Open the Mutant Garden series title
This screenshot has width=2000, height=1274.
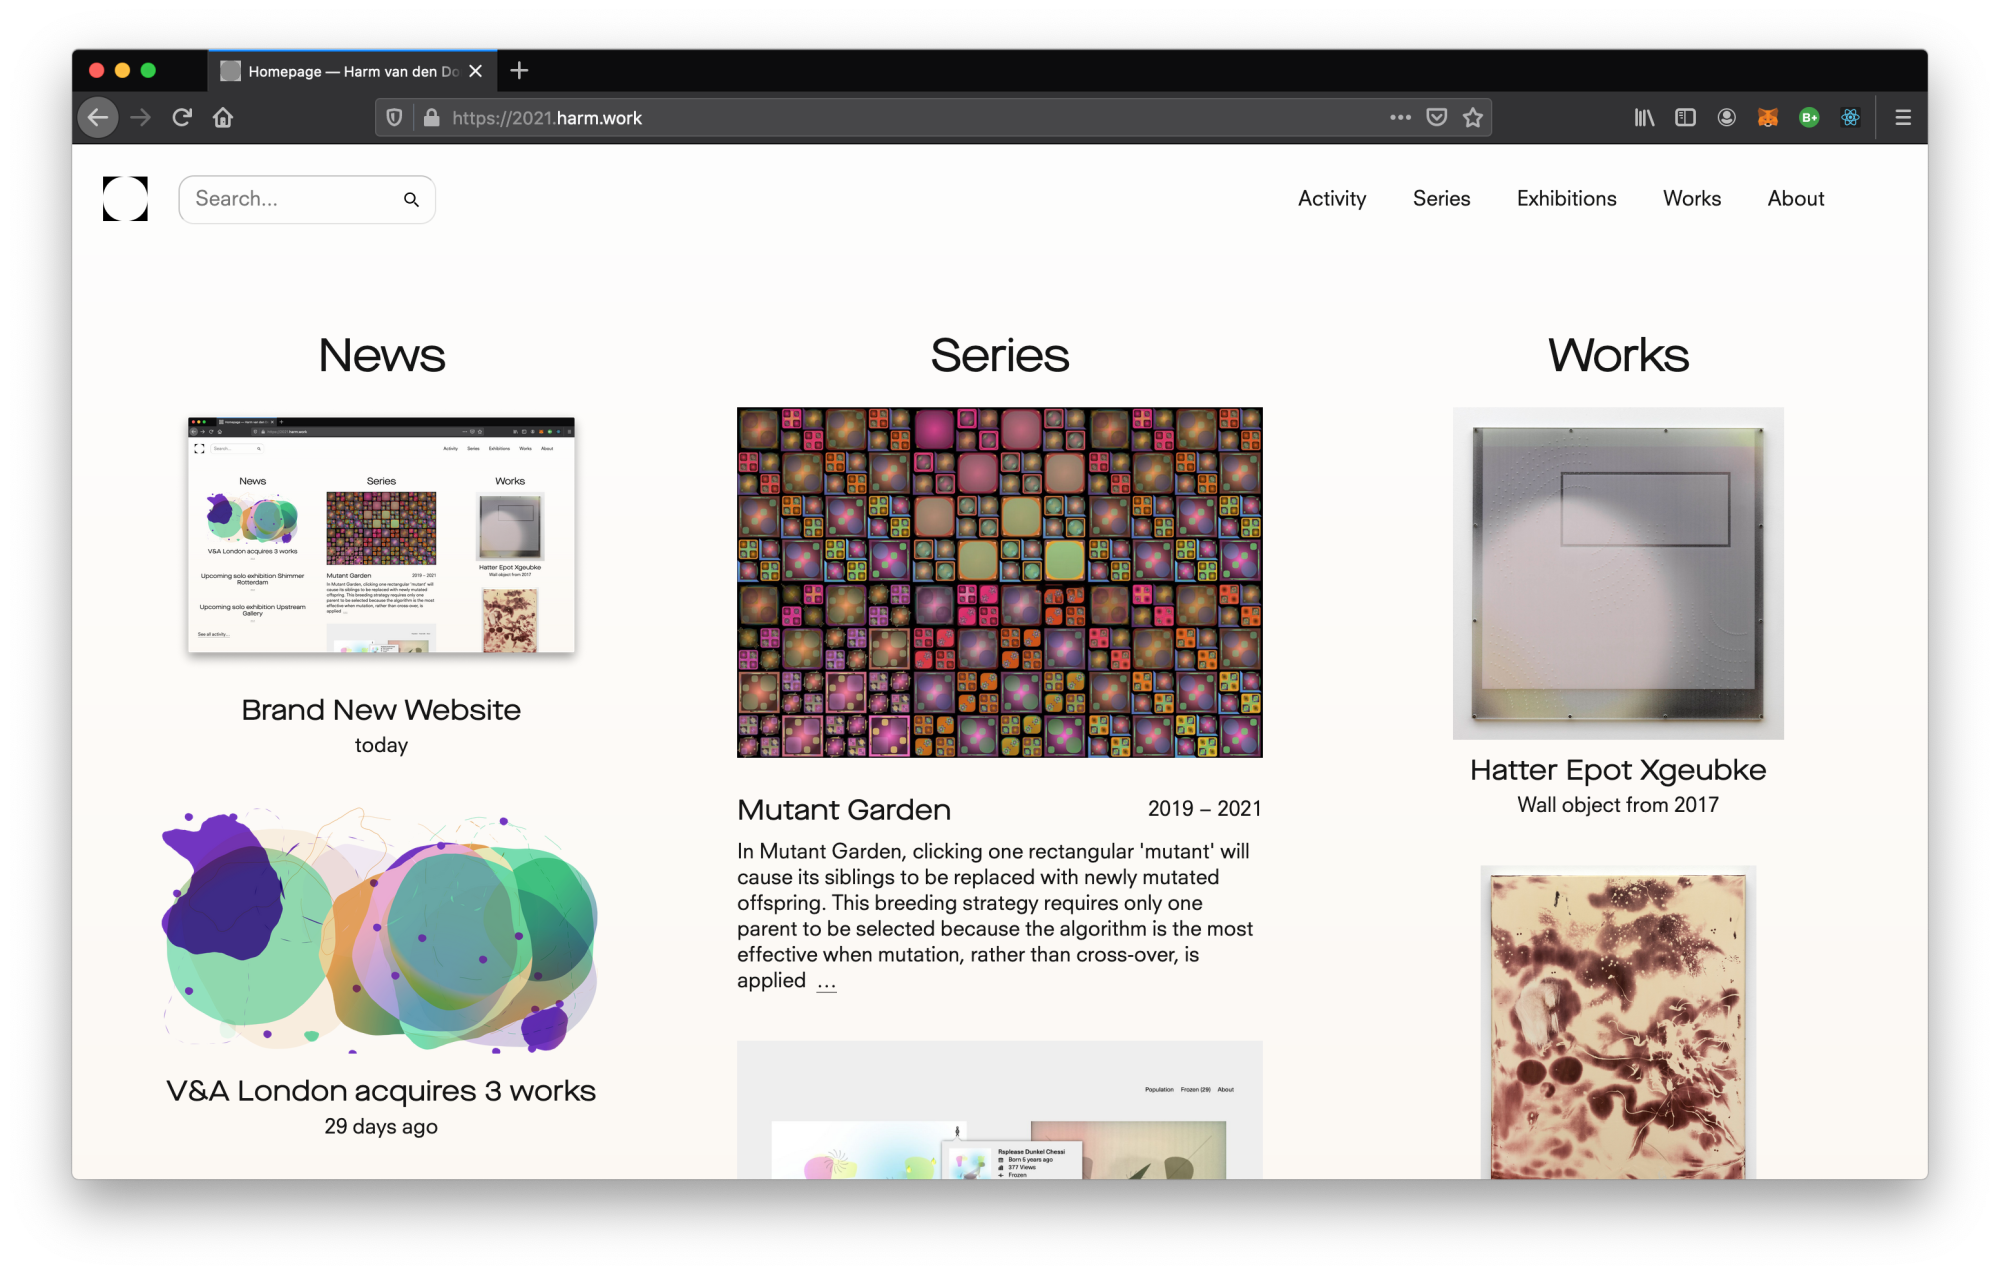[x=844, y=810]
